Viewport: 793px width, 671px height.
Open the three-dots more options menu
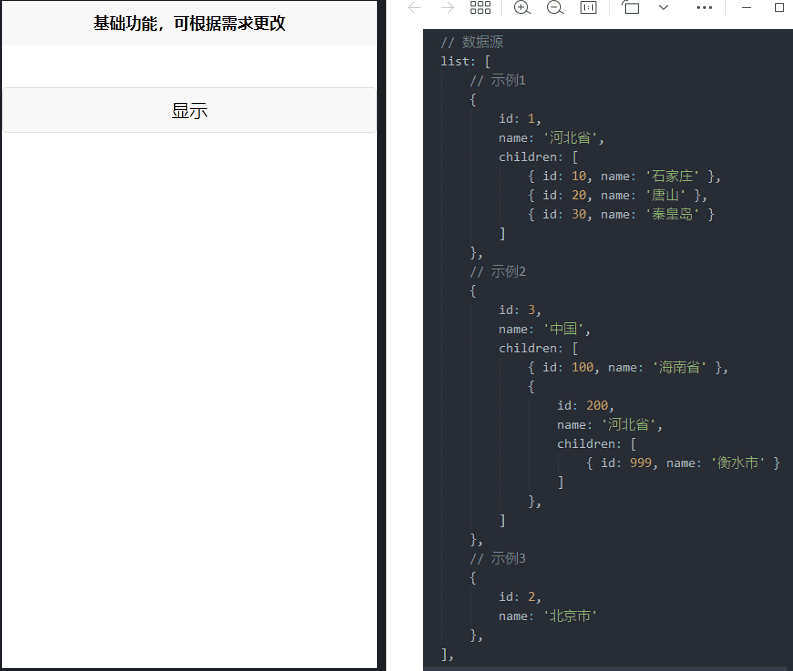pos(704,8)
